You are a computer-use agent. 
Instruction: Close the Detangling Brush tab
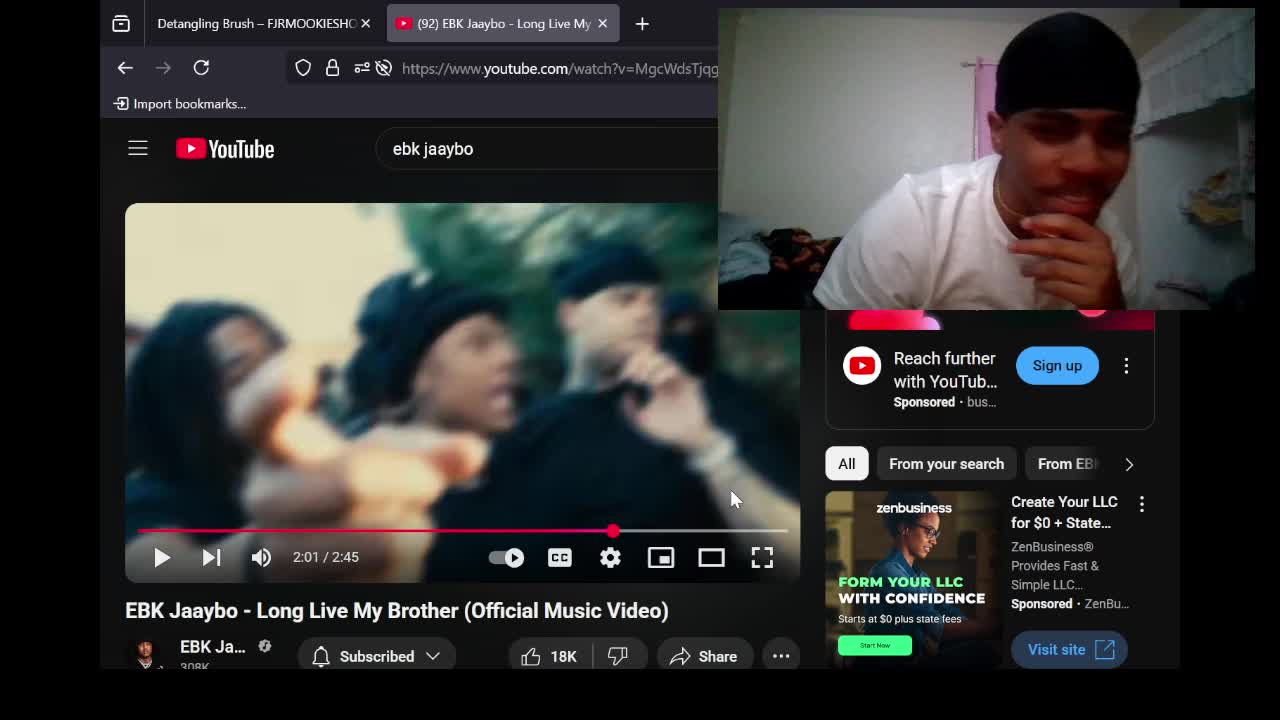365,23
